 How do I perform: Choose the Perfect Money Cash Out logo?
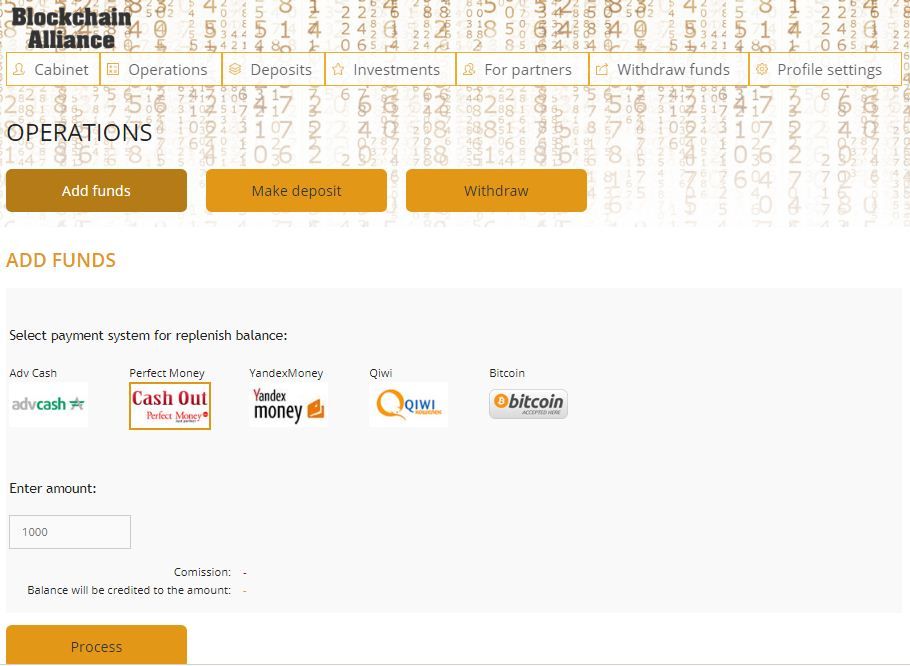(x=170, y=406)
